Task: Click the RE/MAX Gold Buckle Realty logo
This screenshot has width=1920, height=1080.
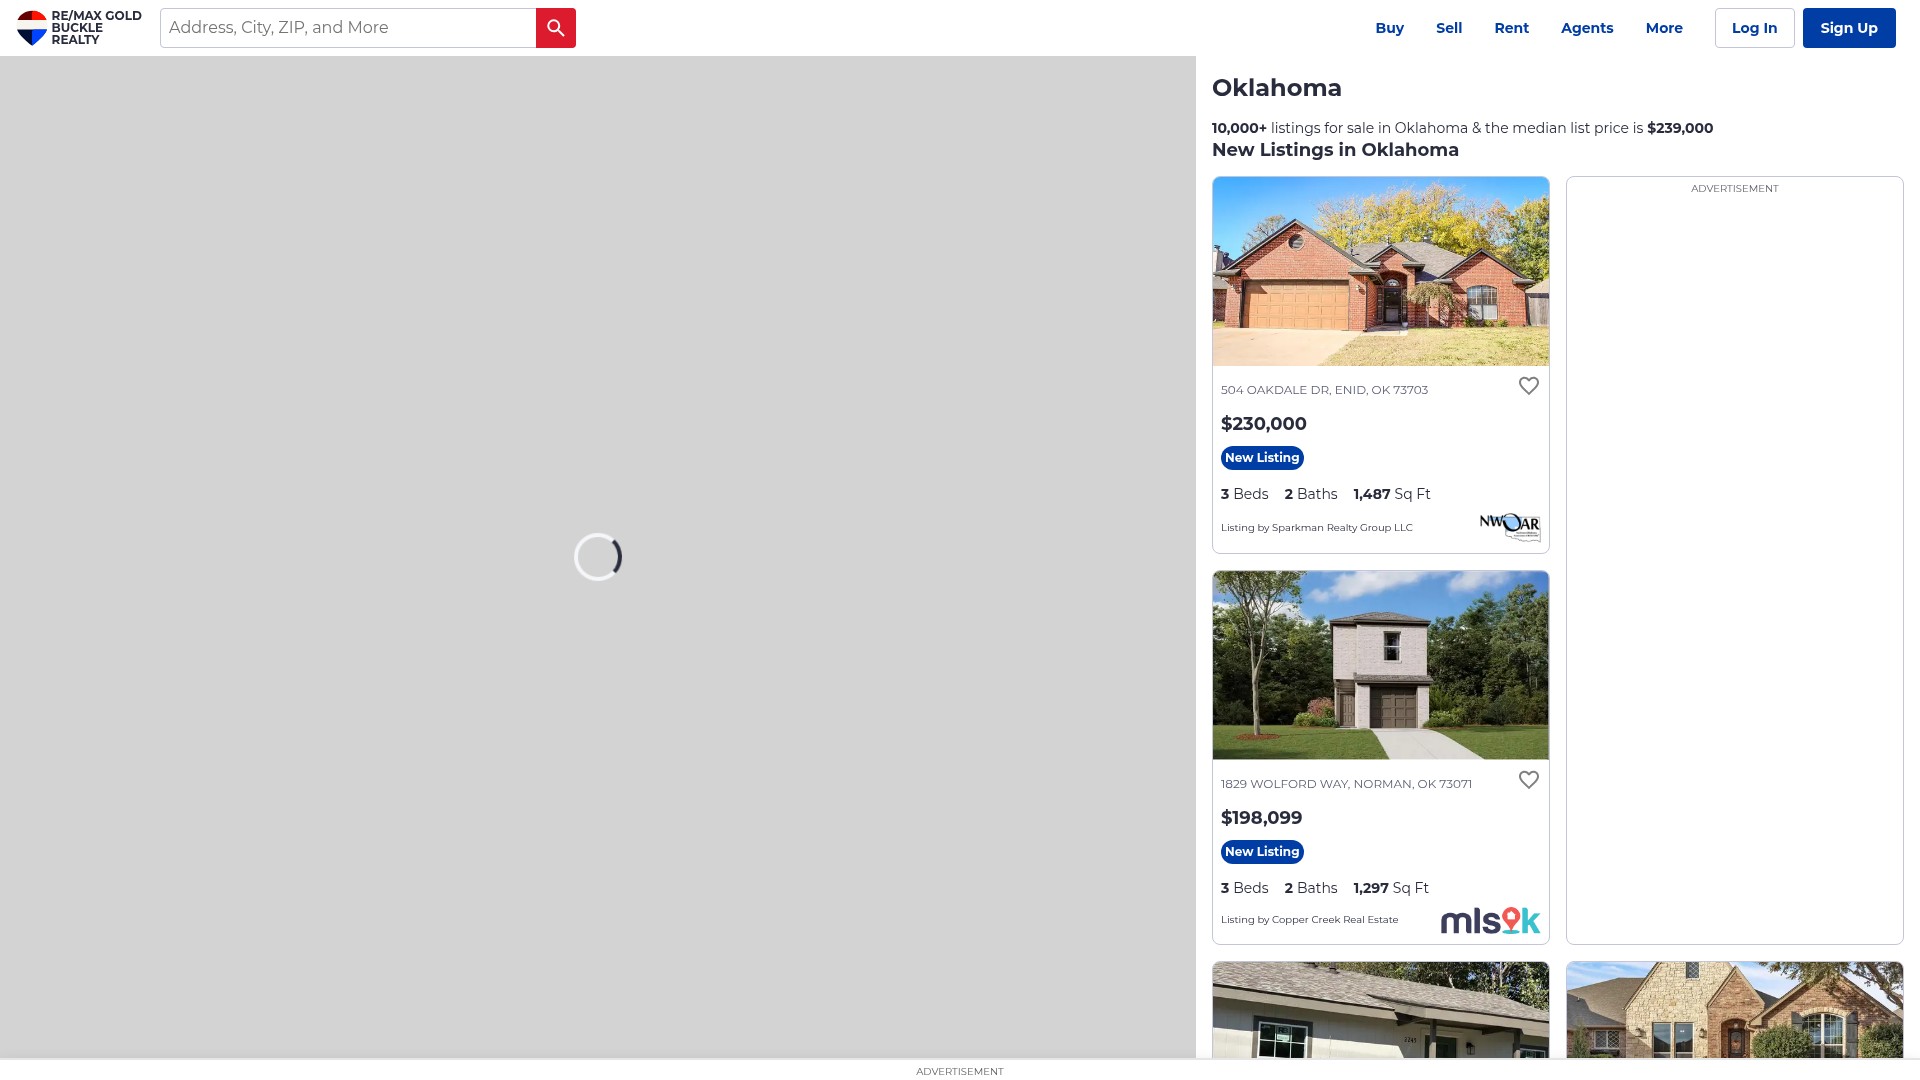Action: tap(79, 28)
